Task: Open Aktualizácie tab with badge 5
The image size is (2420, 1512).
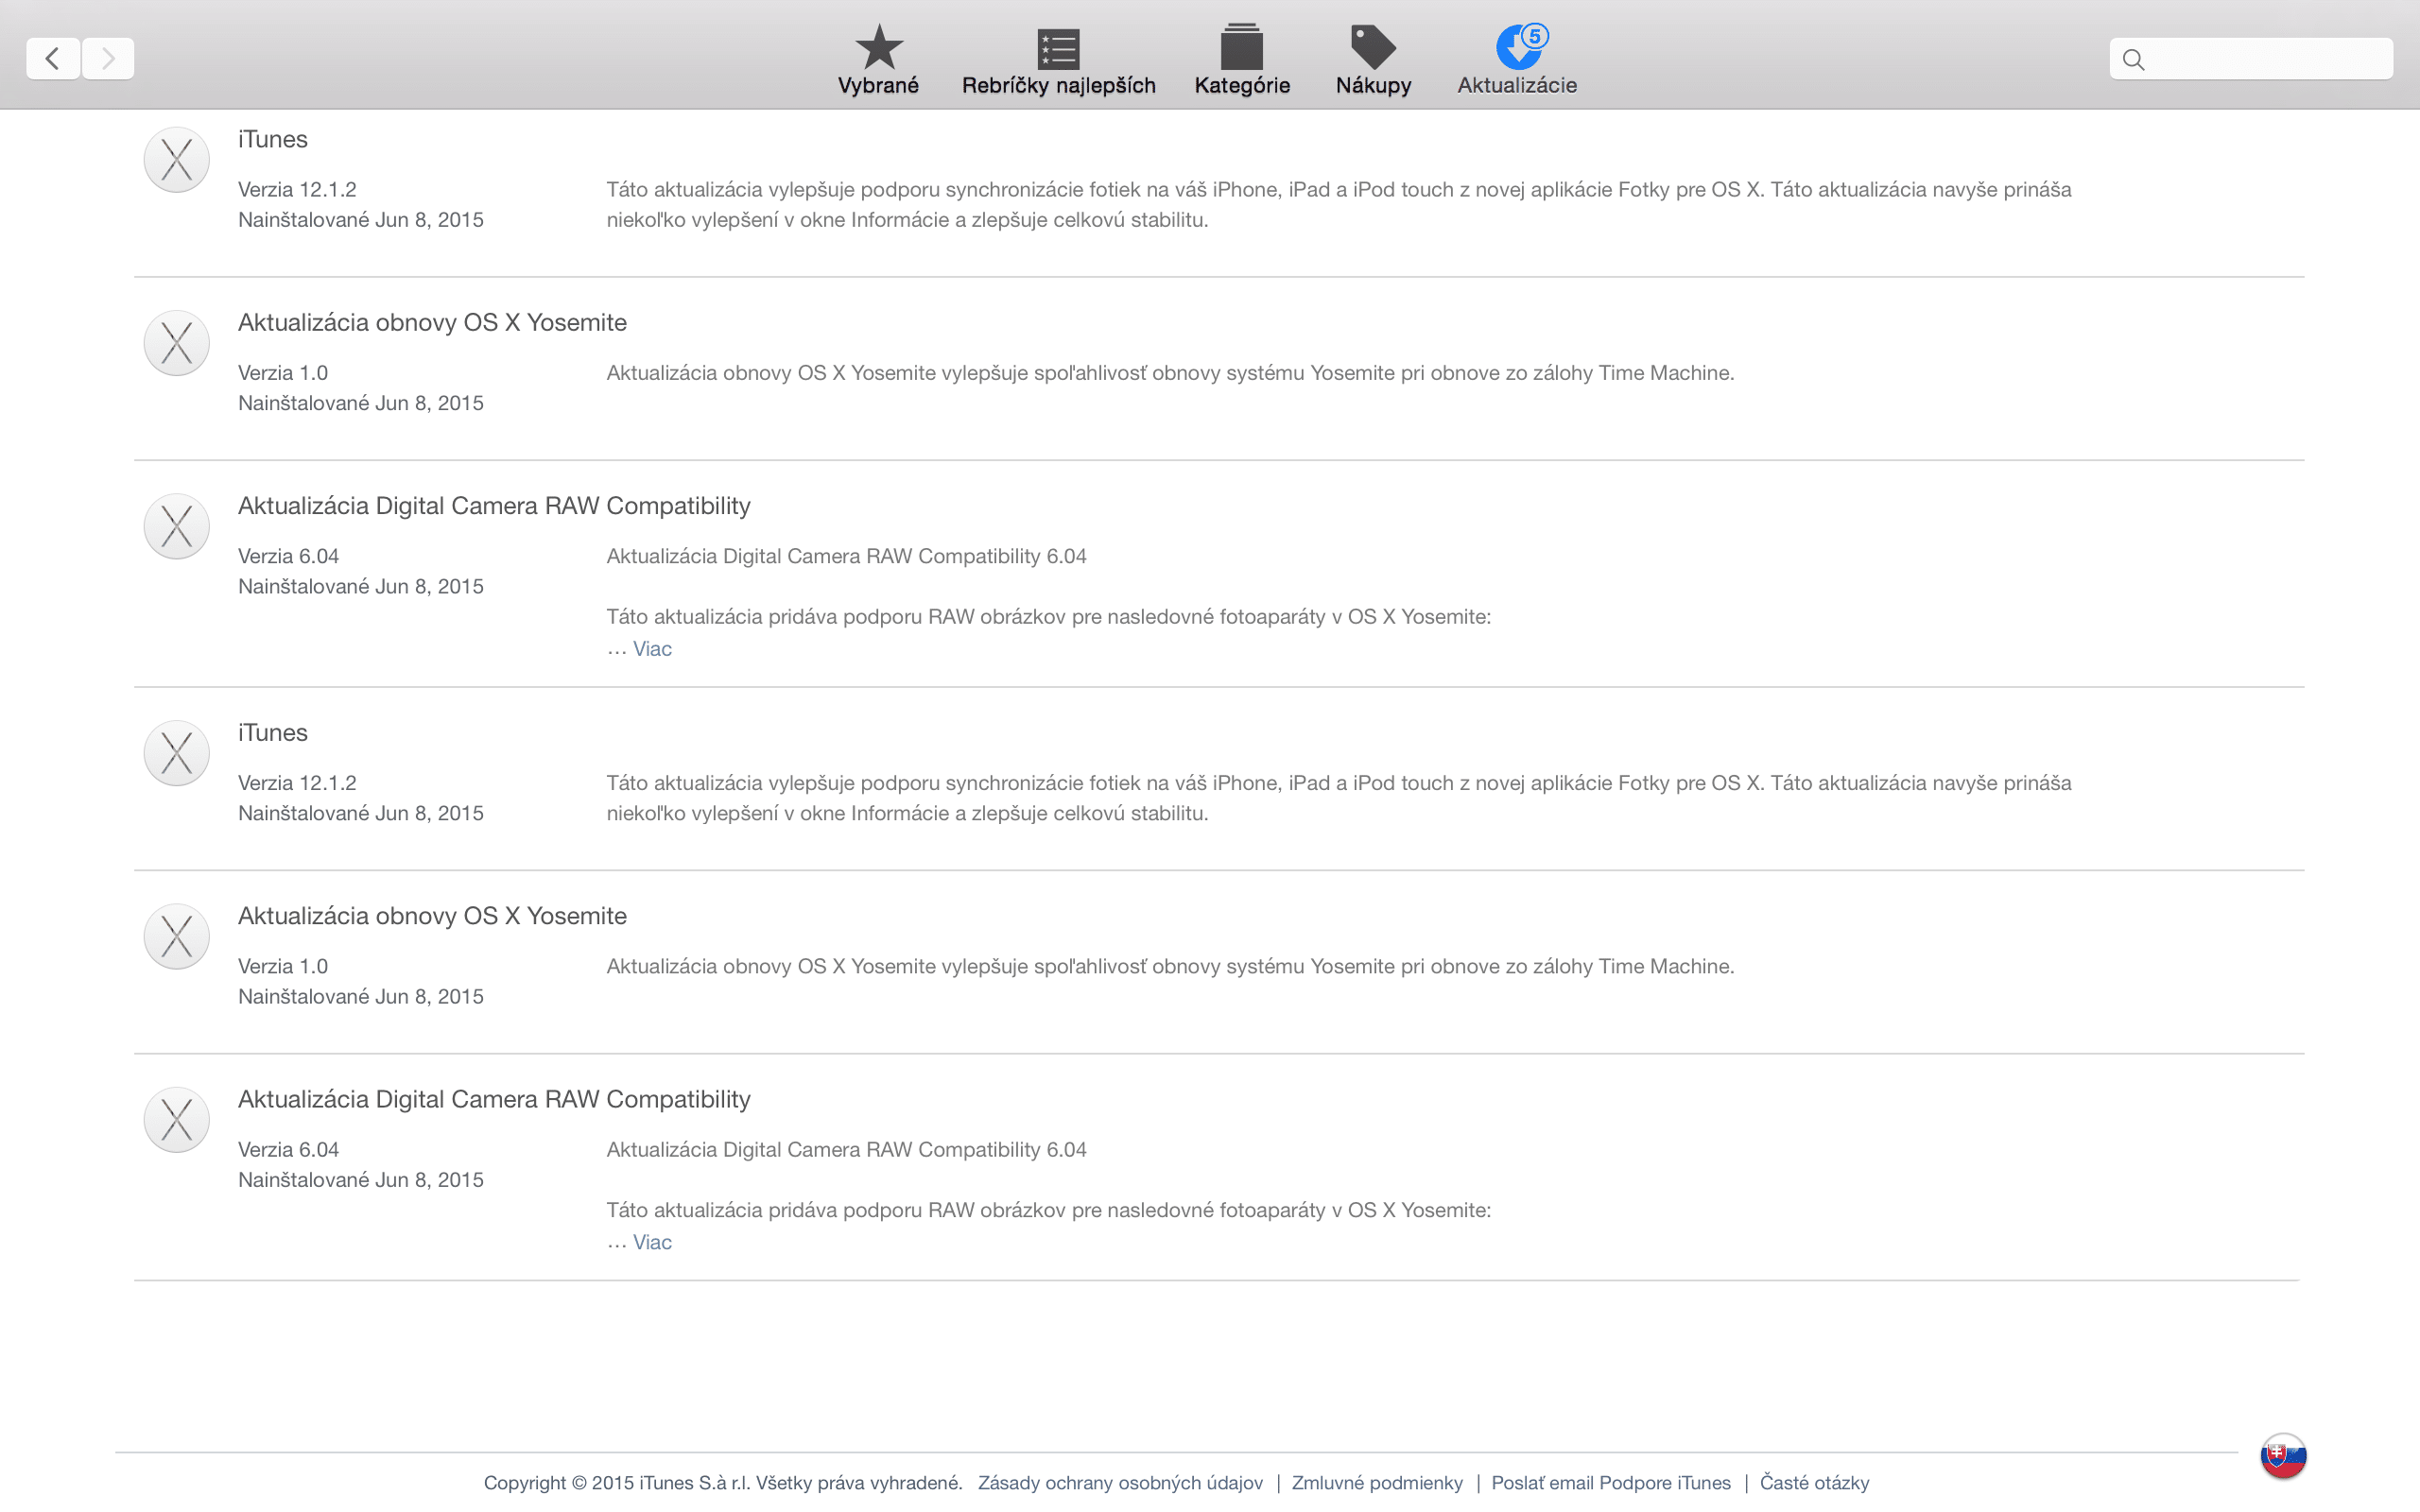Action: 1517,59
